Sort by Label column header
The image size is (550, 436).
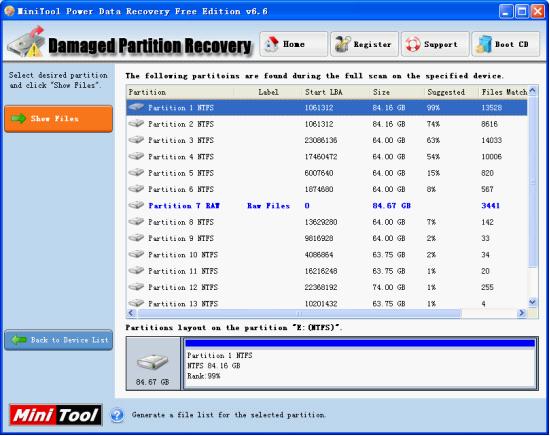tap(268, 92)
